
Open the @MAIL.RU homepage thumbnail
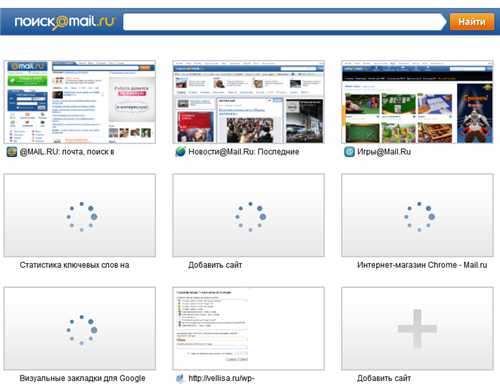(x=80, y=102)
